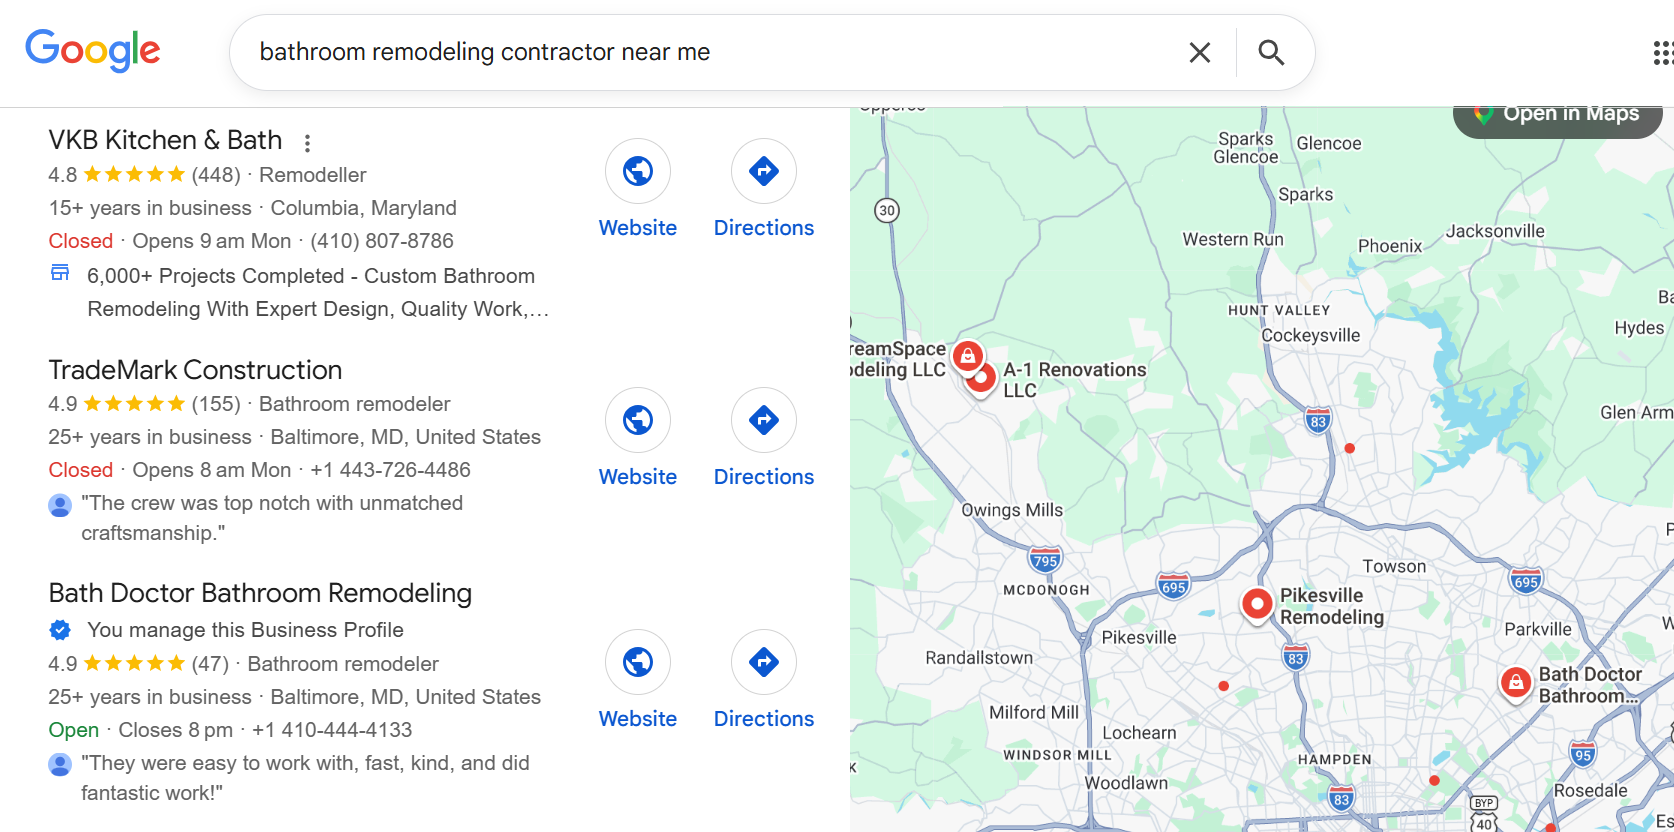Image resolution: width=1674 pixels, height=832 pixels.
Task: Click the 'Closed' status of VKB Kitchen & Bath
Action: (x=81, y=241)
